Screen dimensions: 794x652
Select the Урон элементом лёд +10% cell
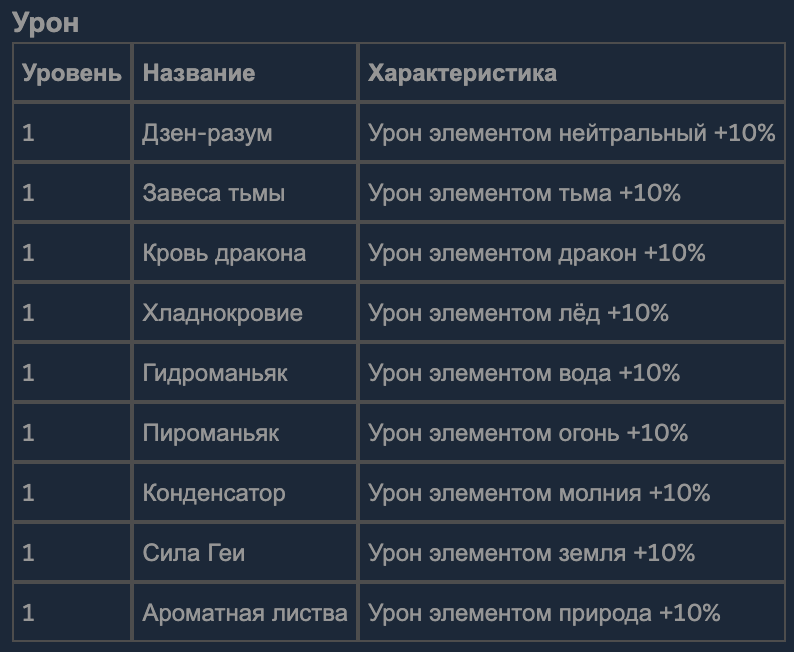click(x=572, y=312)
